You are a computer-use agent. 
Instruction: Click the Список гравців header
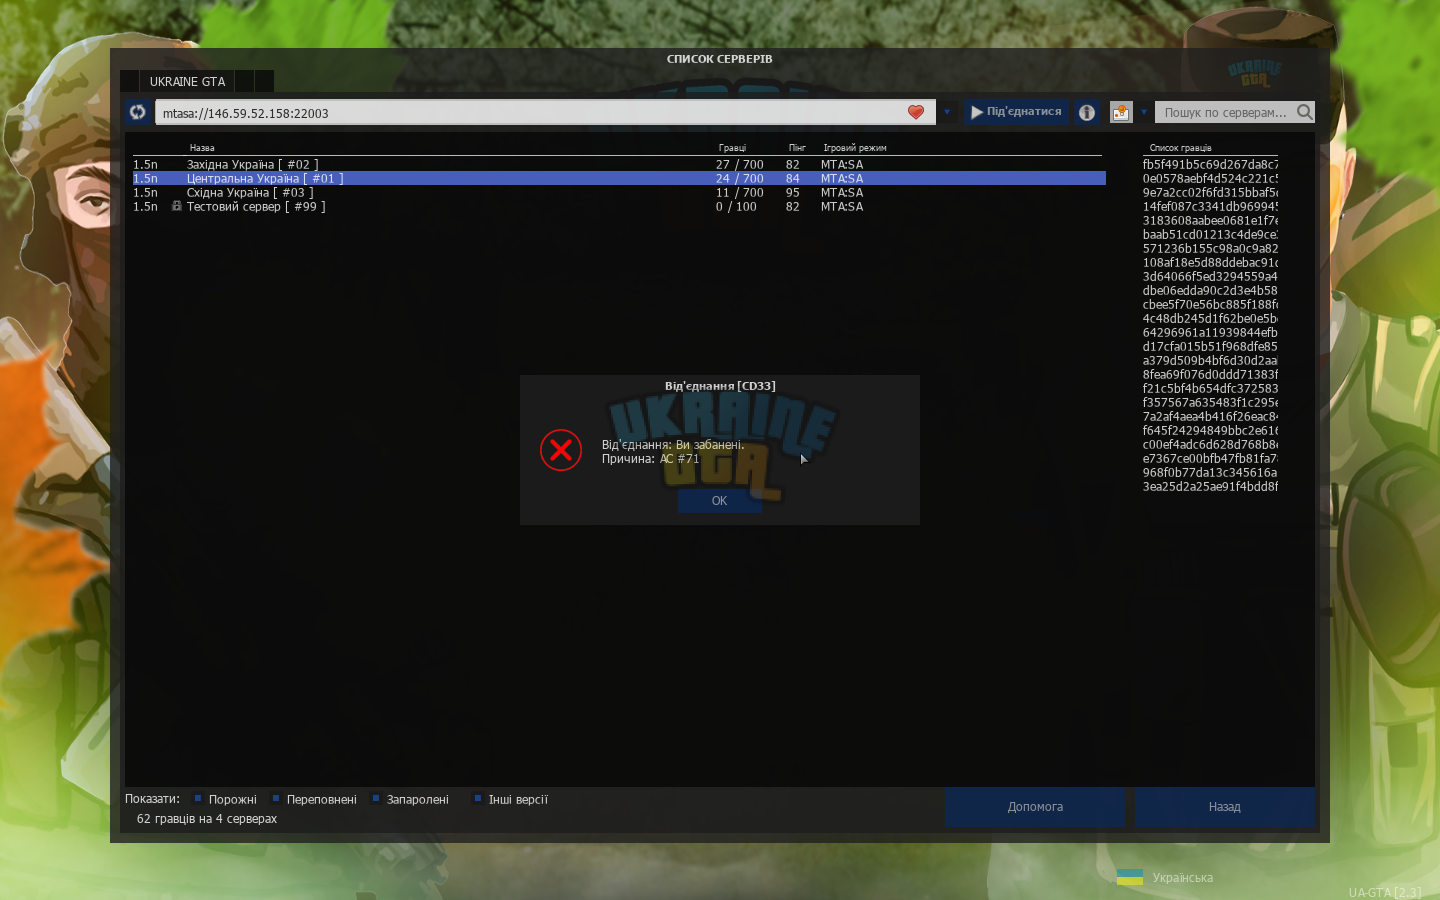[1180, 148]
